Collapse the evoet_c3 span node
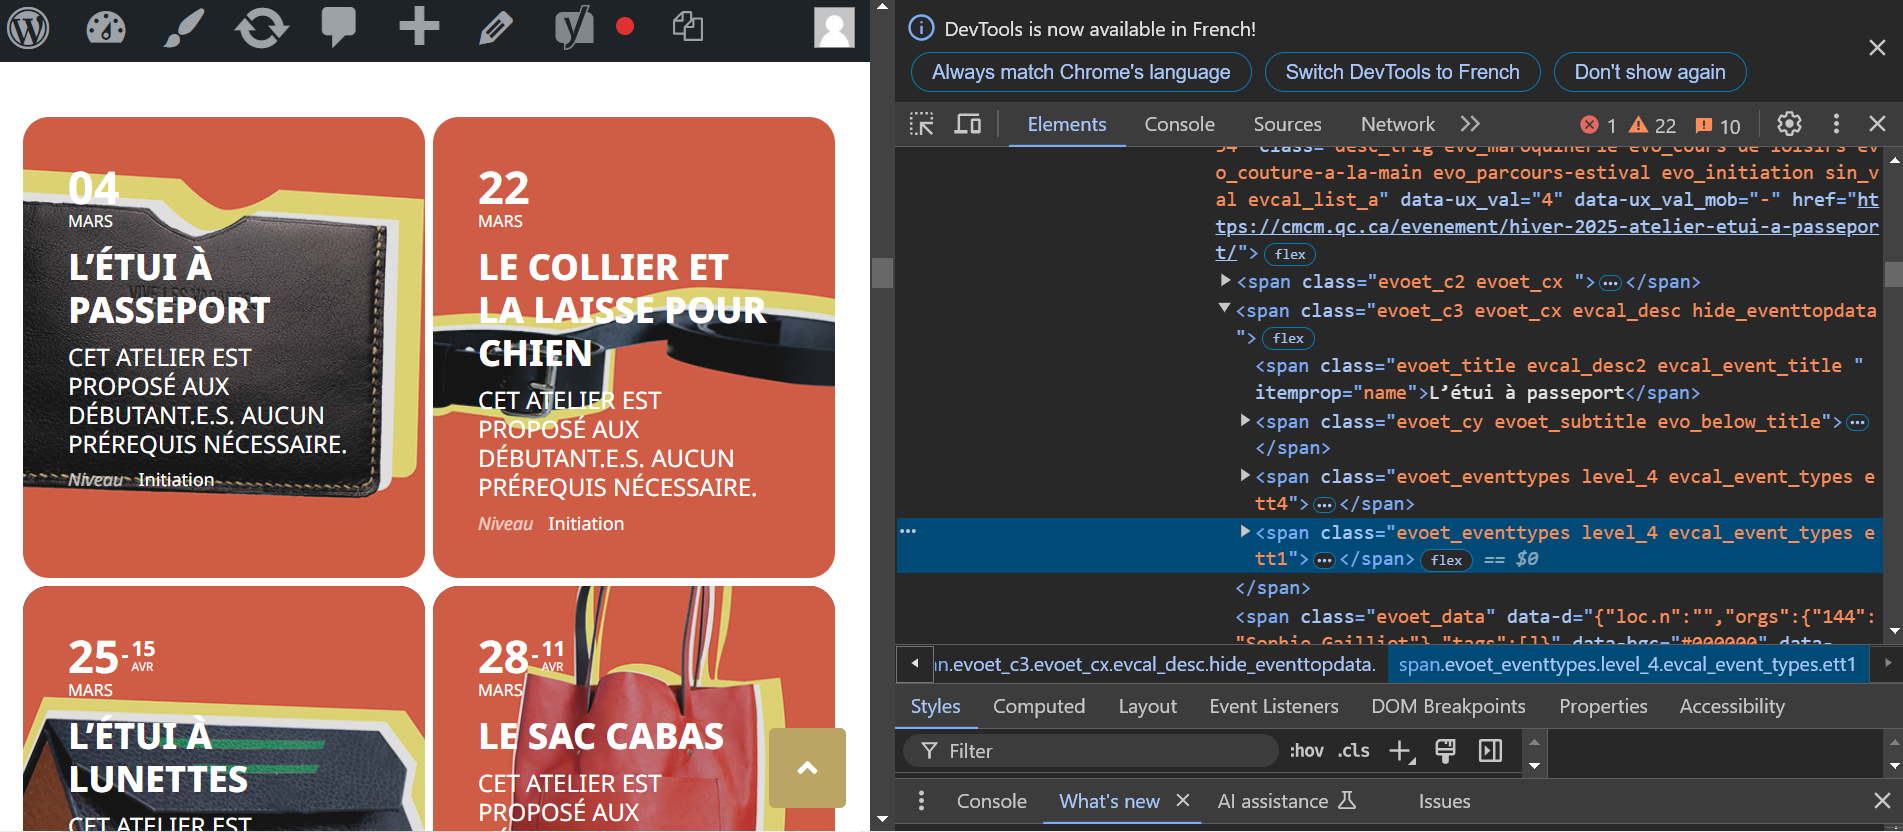 tap(1224, 309)
